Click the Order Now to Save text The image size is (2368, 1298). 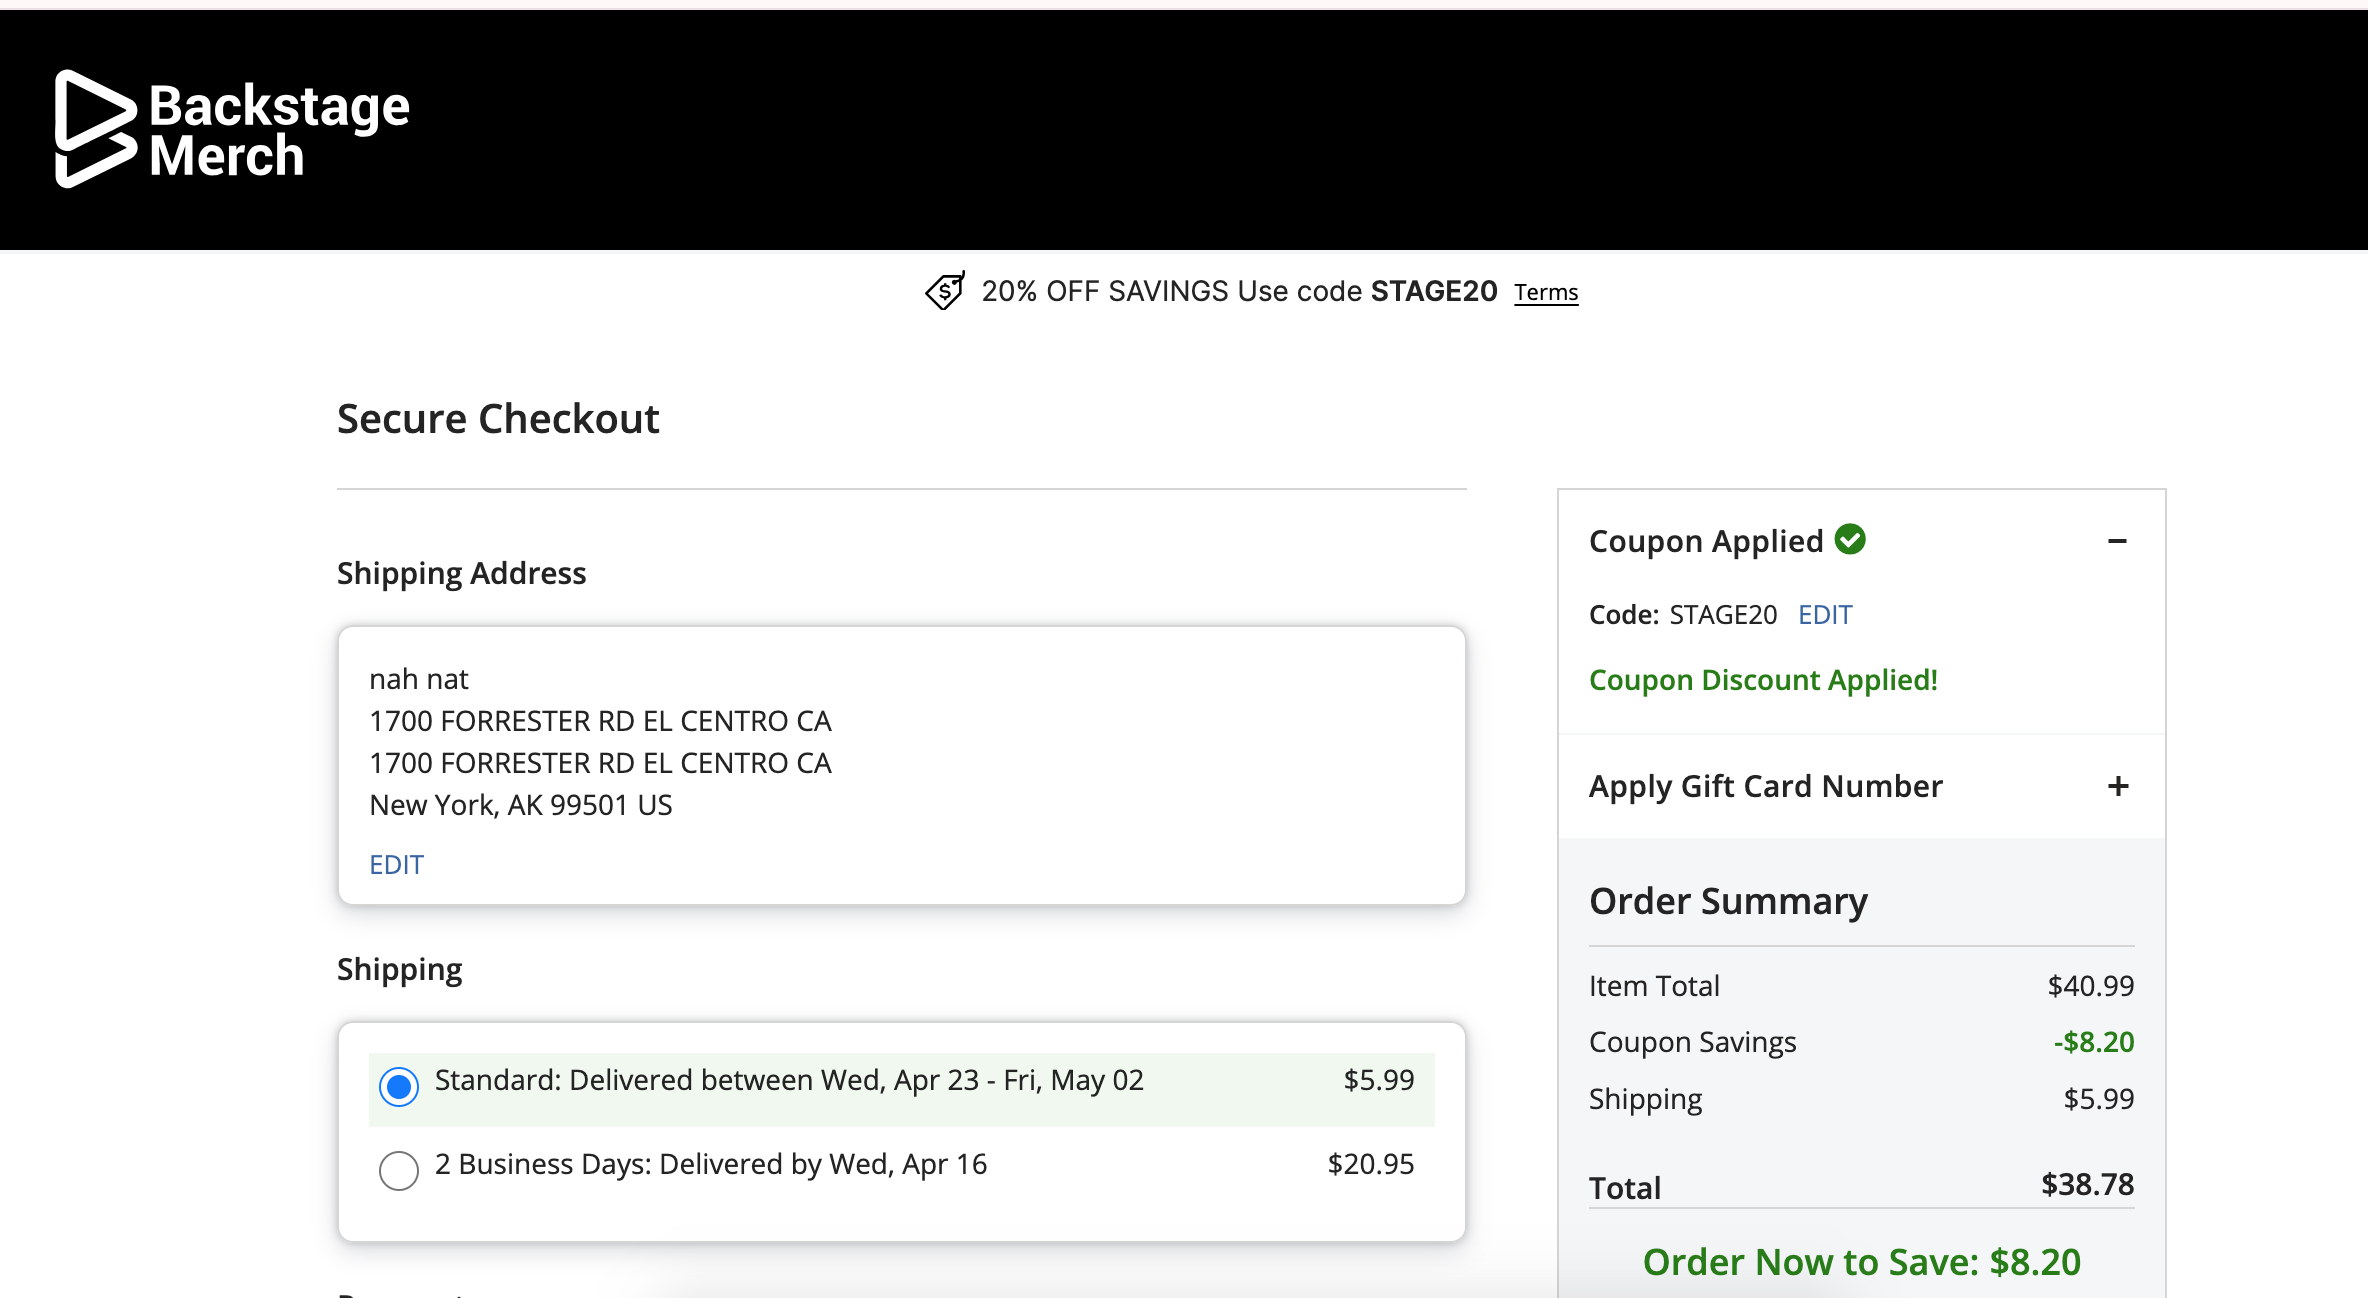(x=1861, y=1262)
